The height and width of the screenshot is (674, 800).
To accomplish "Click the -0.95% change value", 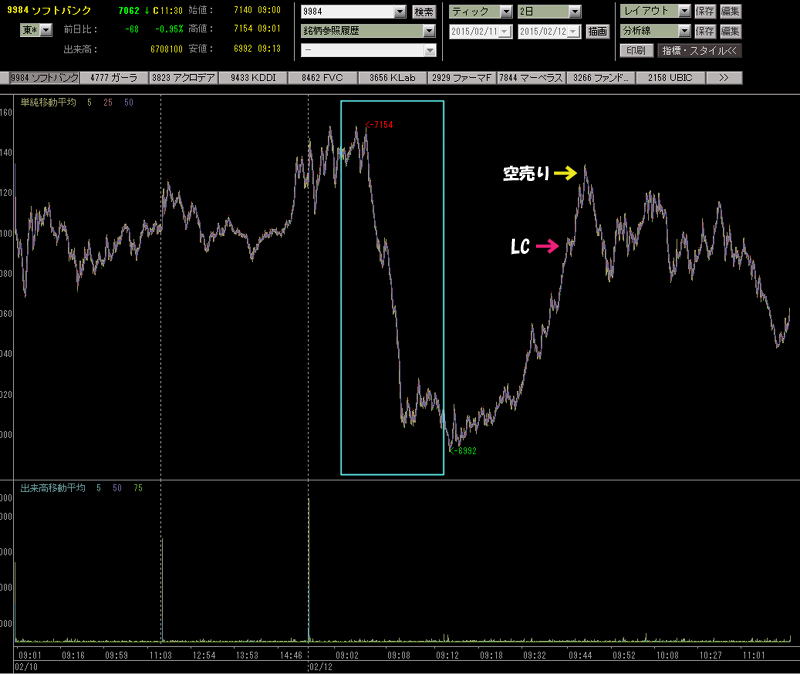I will 169,29.
